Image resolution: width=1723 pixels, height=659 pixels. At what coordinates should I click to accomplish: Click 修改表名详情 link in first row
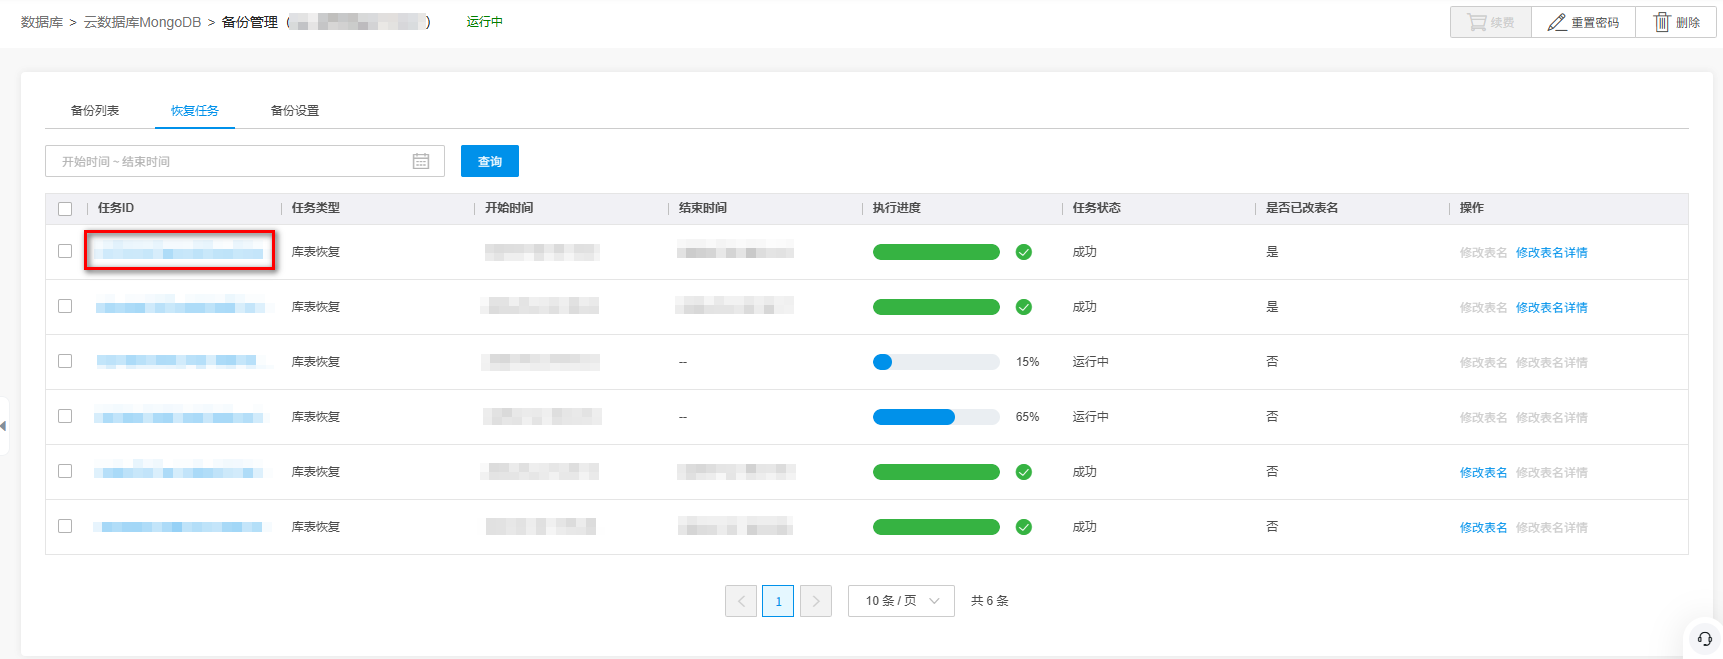point(1551,253)
